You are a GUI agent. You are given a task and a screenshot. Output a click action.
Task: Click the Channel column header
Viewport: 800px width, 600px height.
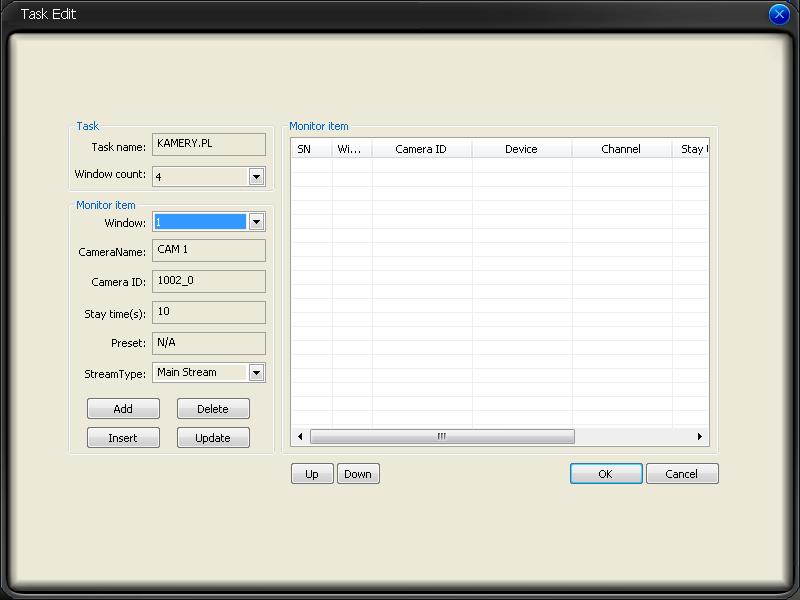(x=621, y=149)
